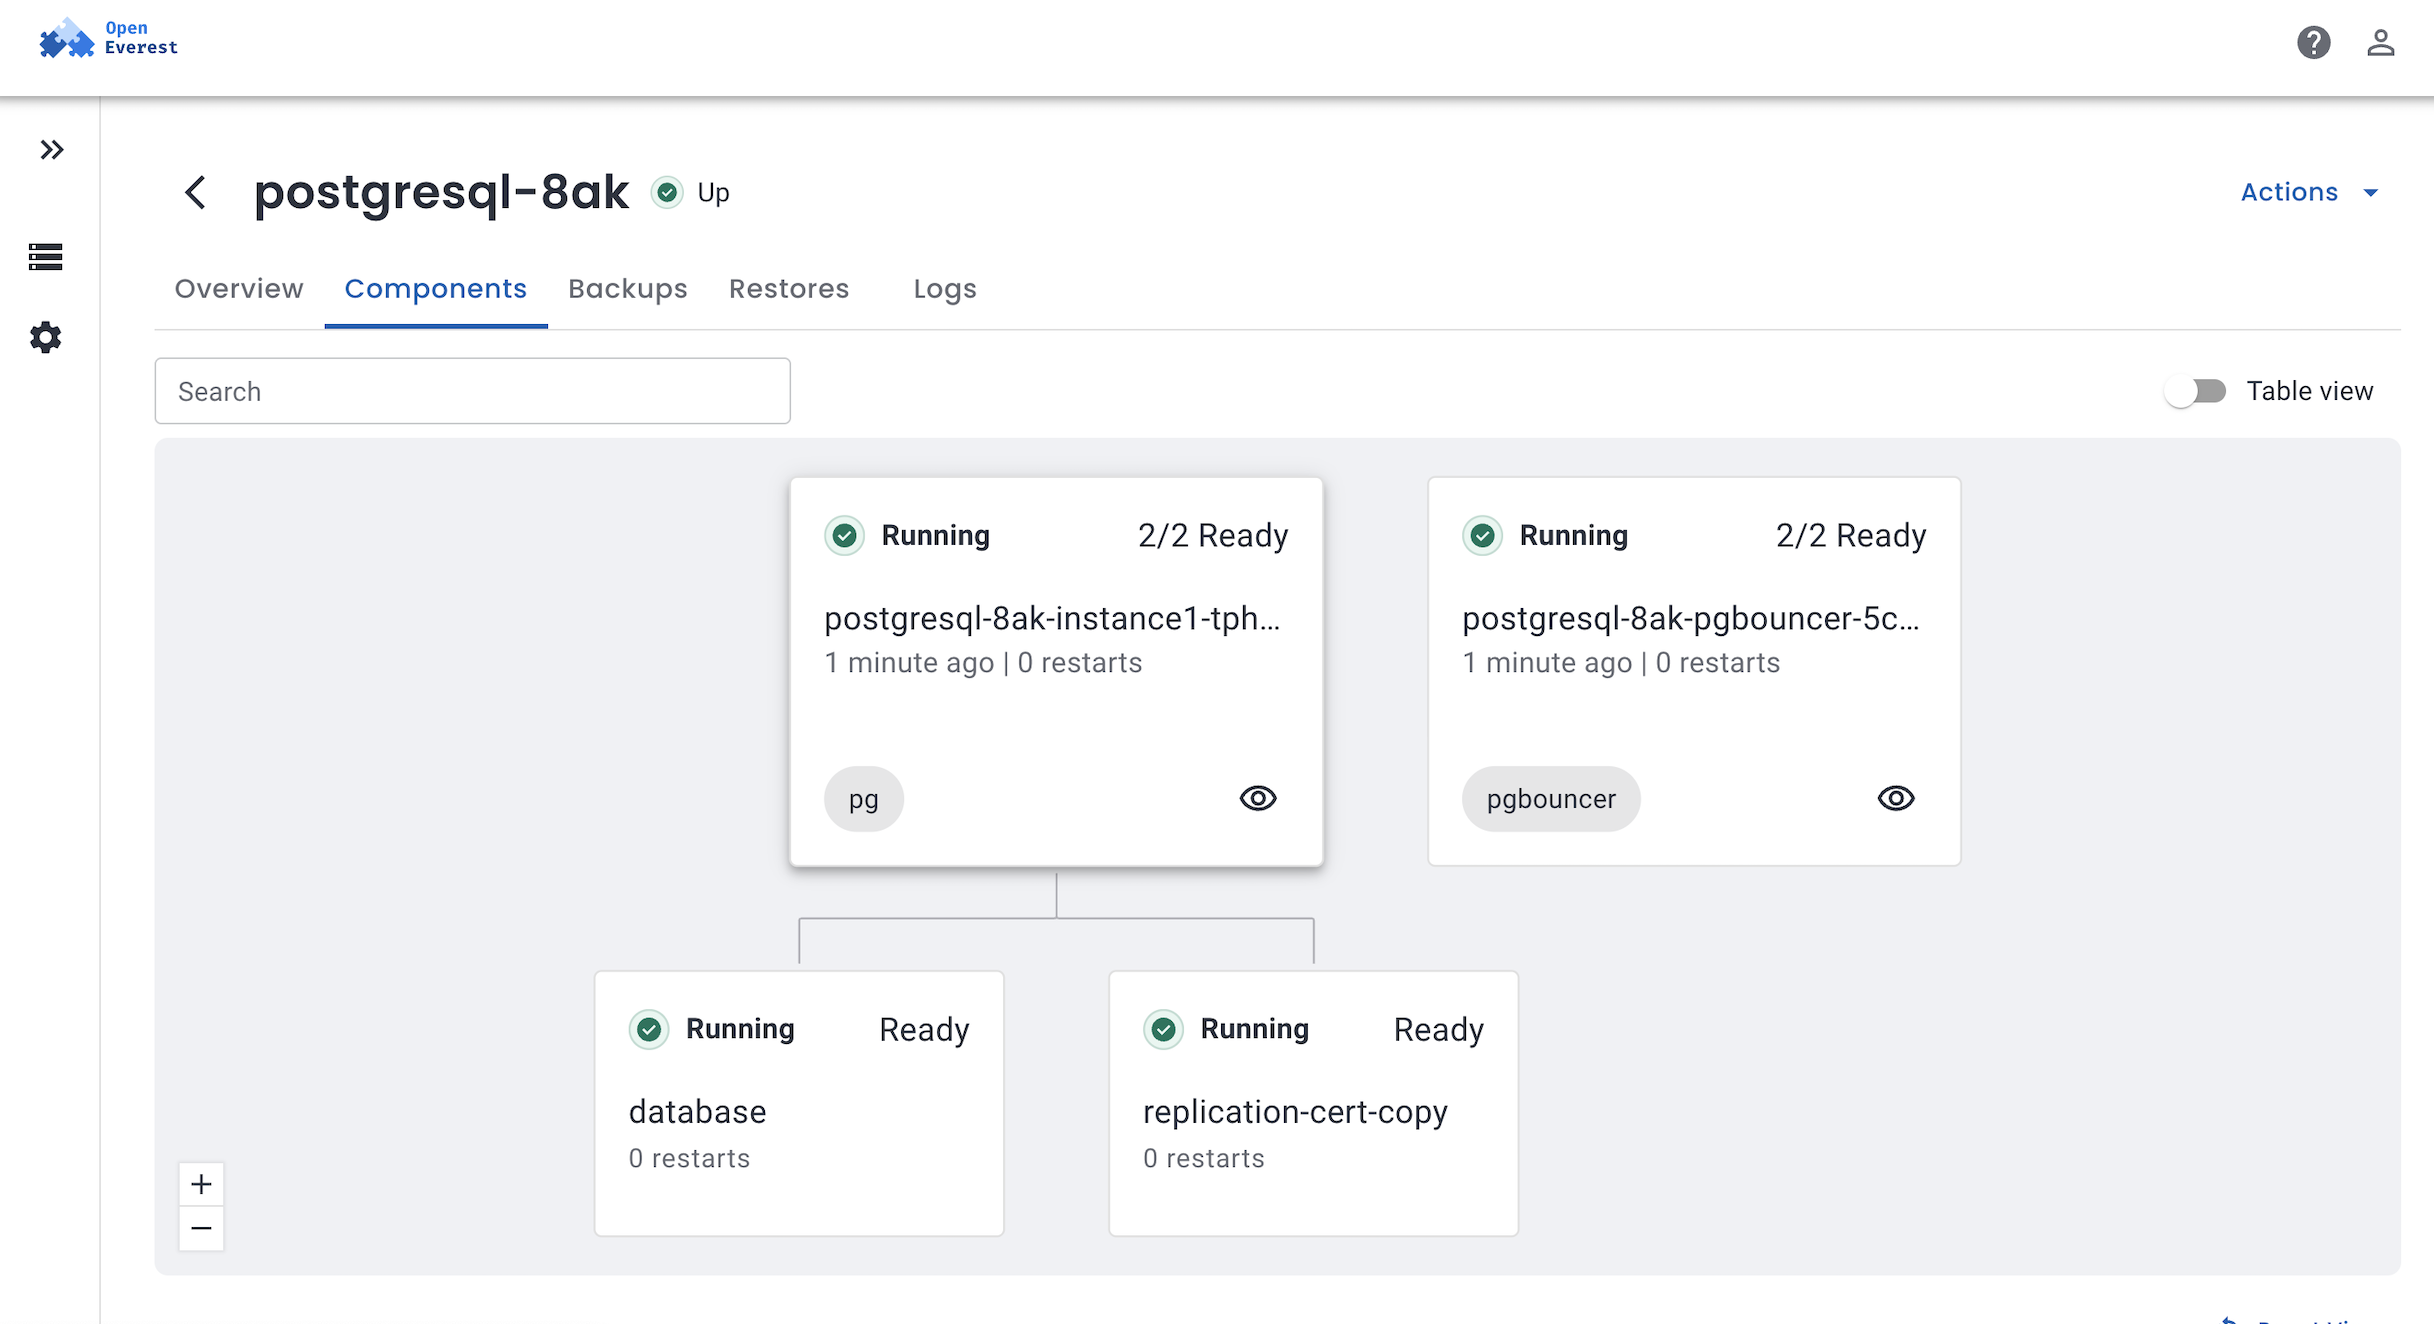Click '0 restarts' under database
The height and width of the screenshot is (1324, 2434).
689,1158
